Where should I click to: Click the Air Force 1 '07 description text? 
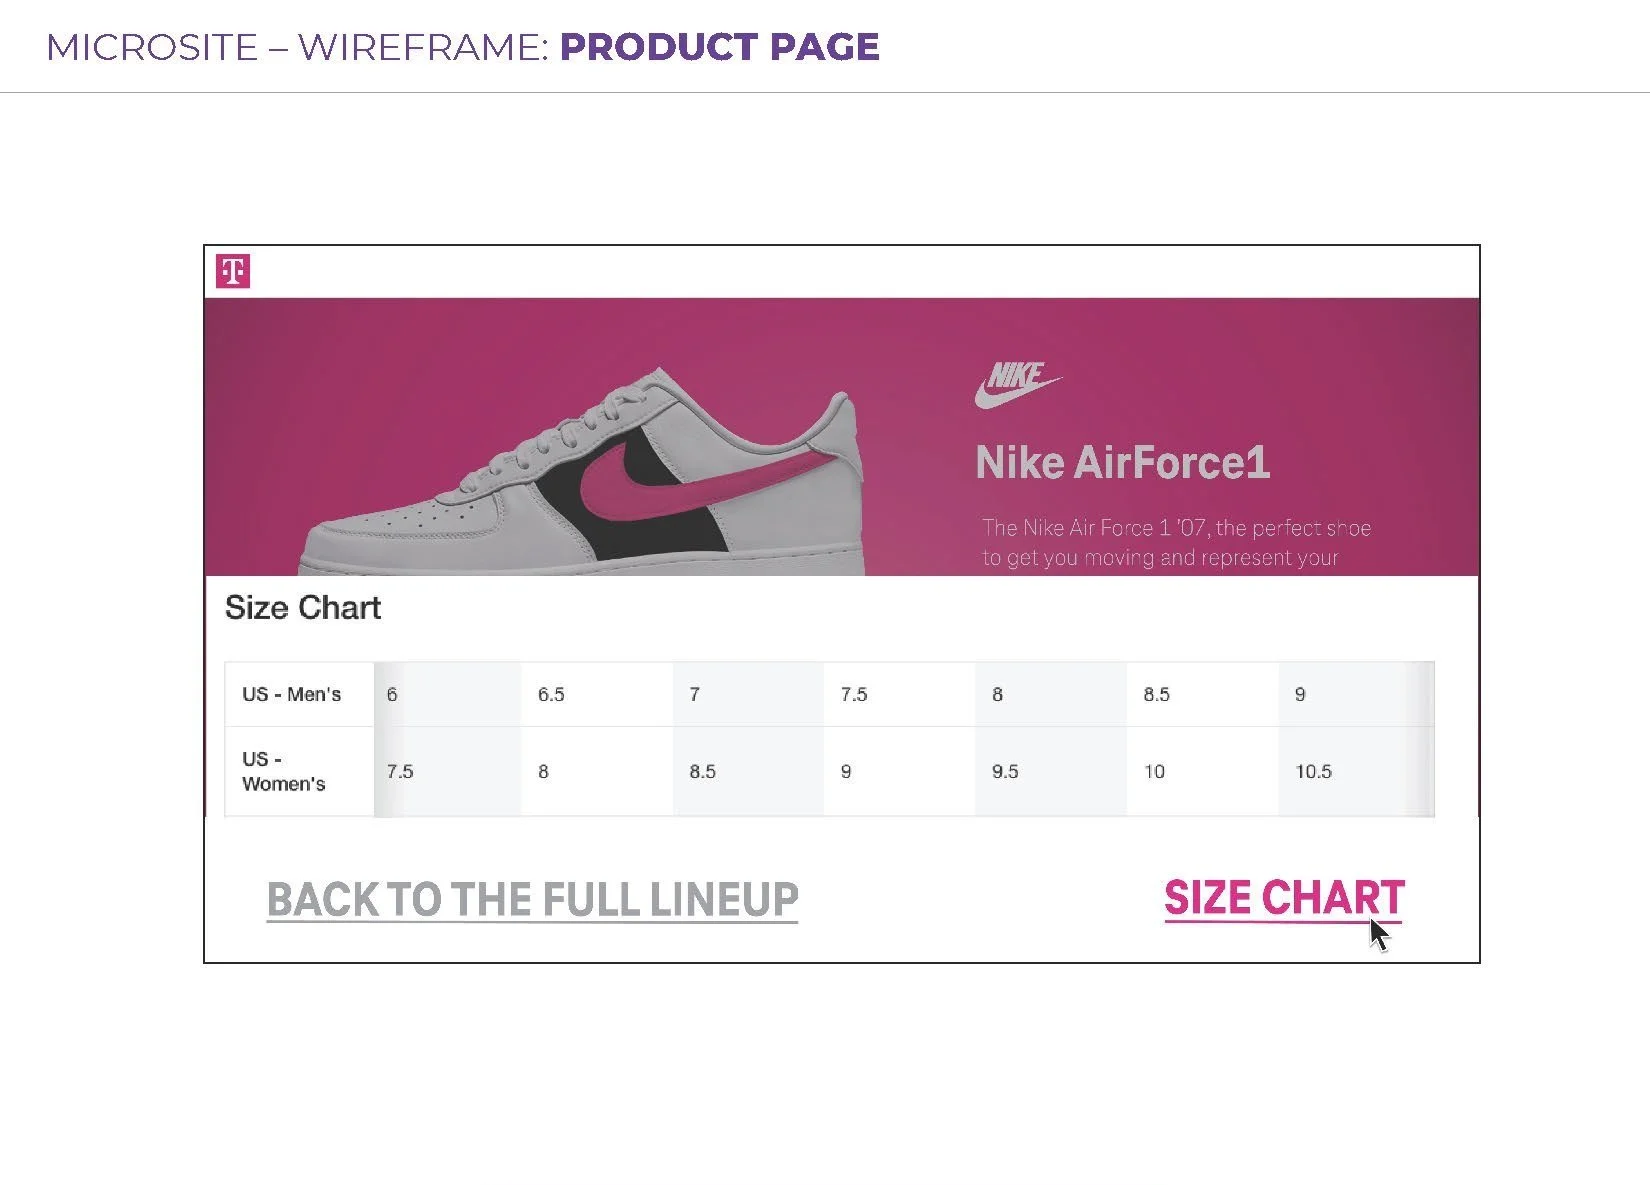(1175, 542)
